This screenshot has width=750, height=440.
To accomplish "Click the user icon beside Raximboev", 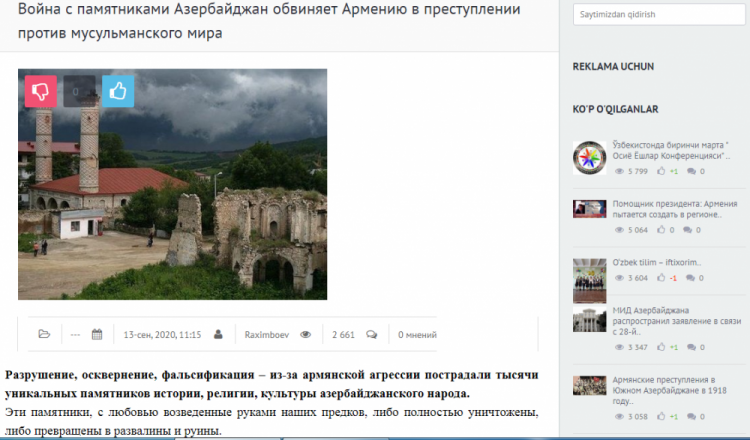I will pyautogui.click(x=233, y=334).
